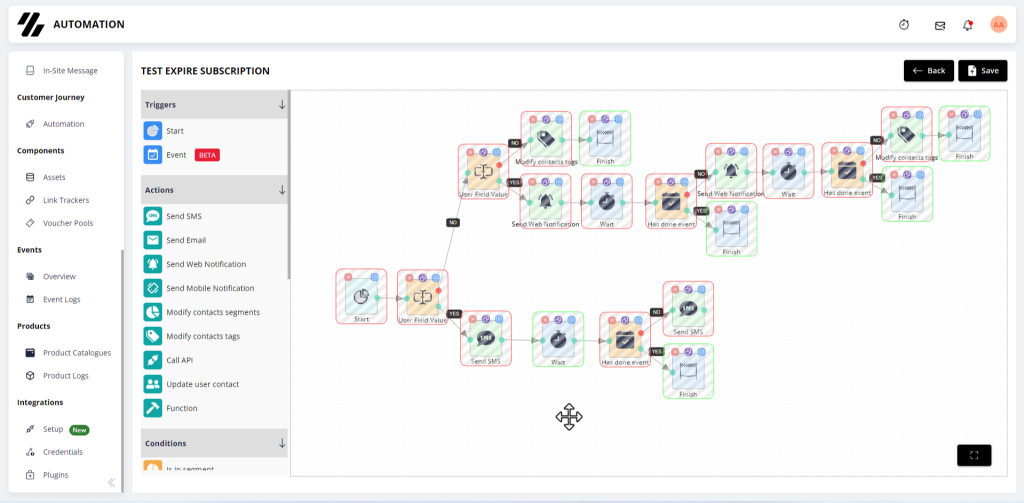1024x503 pixels.
Task: Choose the Function action icon
Action: pyautogui.click(x=153, y=408)
